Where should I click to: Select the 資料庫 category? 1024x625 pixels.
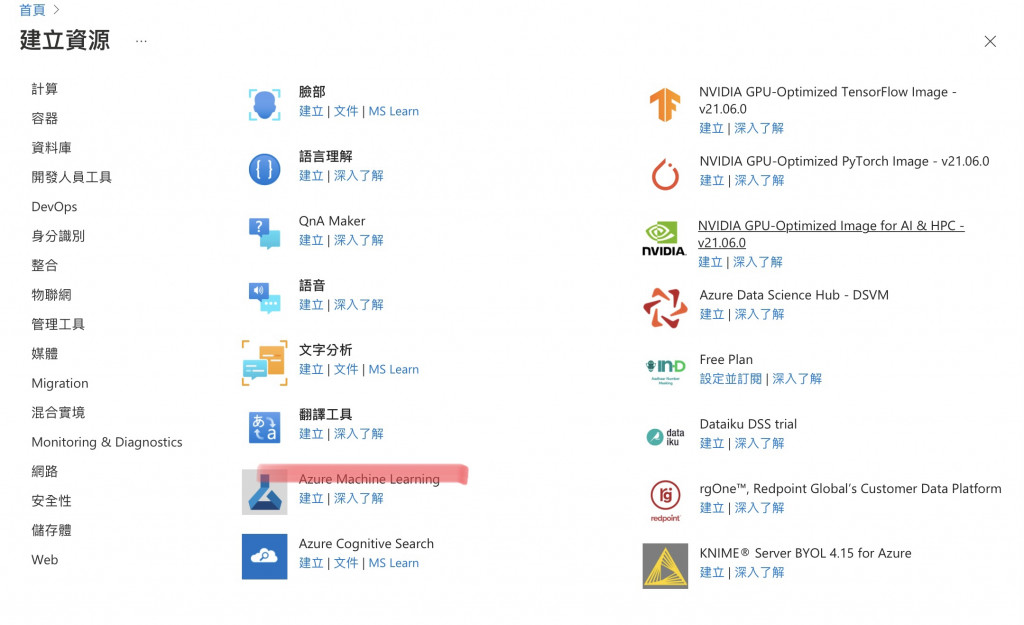click(52, 148)
